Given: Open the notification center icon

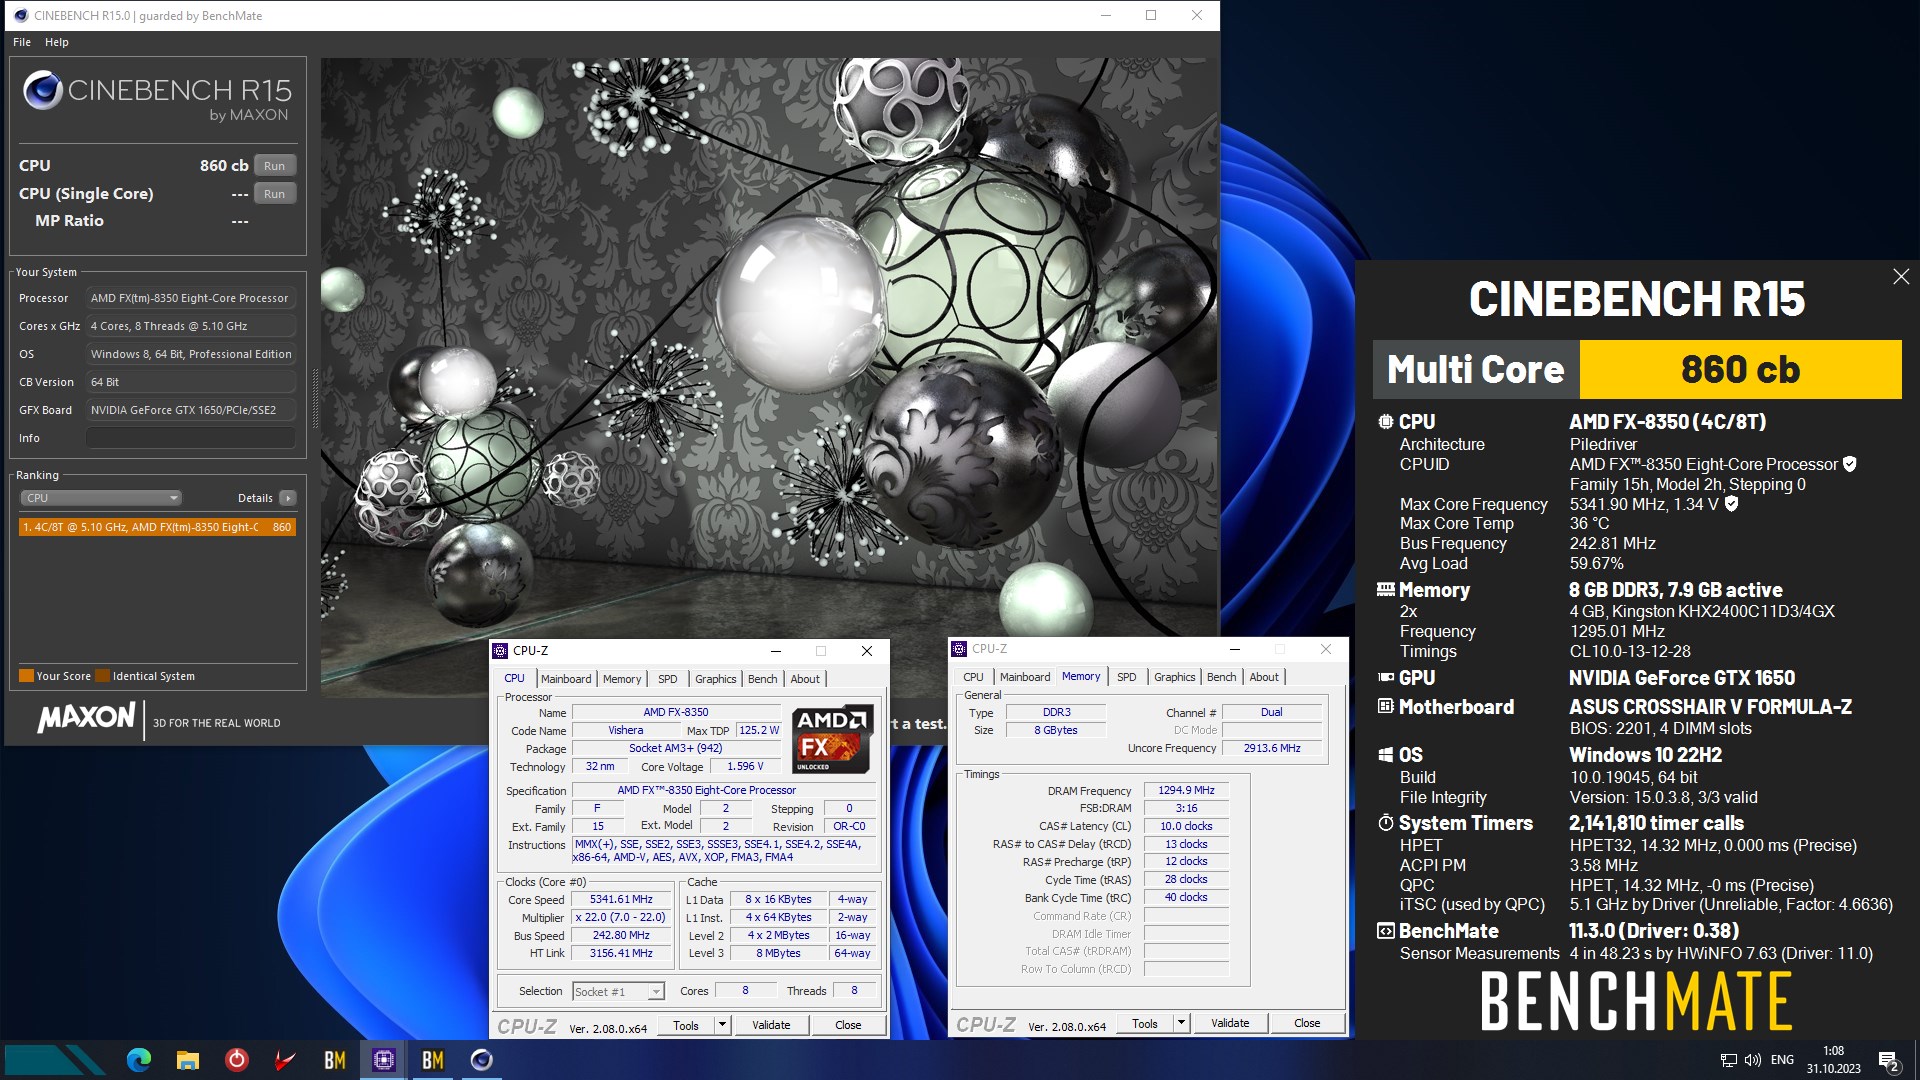Looking at the screenshot, I should 1889,1061.
